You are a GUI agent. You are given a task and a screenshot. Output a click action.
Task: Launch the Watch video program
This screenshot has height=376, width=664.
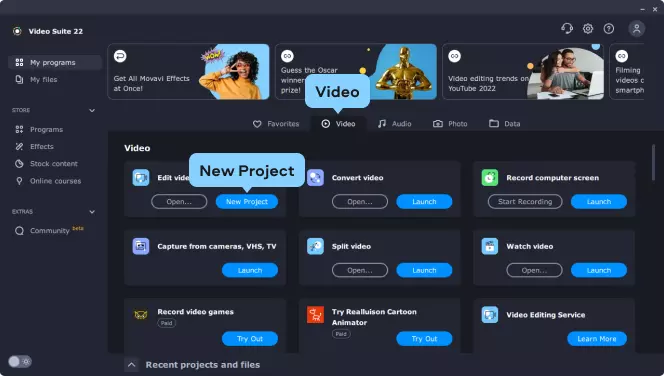pos(599,270)
